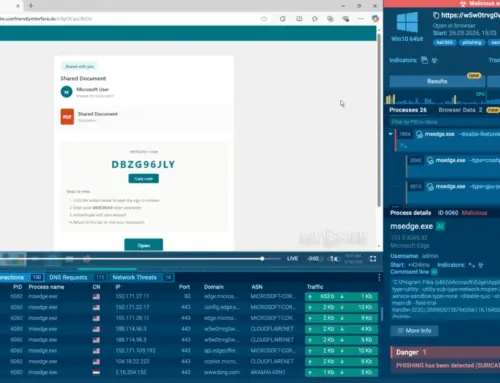
Task: Click the Filter by PID or name field
Action: point(444,122)
